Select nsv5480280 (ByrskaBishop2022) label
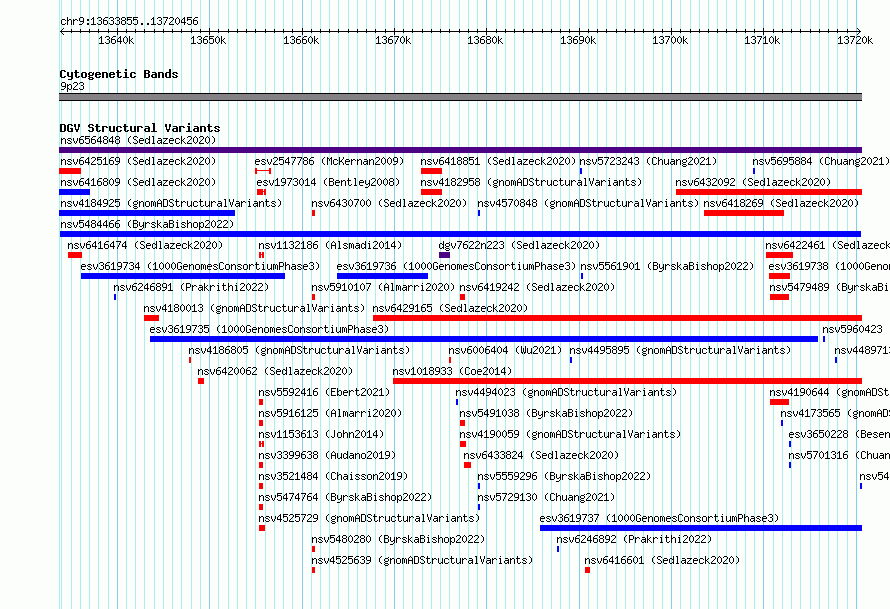The image size is (890, 609). tap(398, 539)
